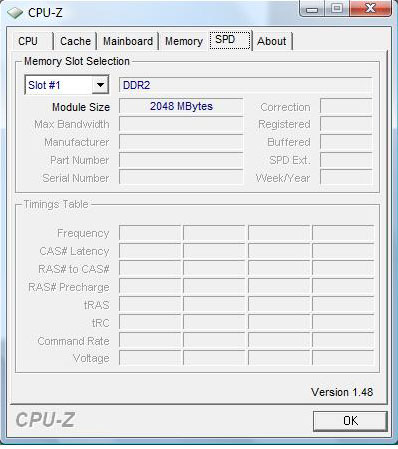398x449 pixels.
Task: Click the empty Part Number field
Action: 181,160
